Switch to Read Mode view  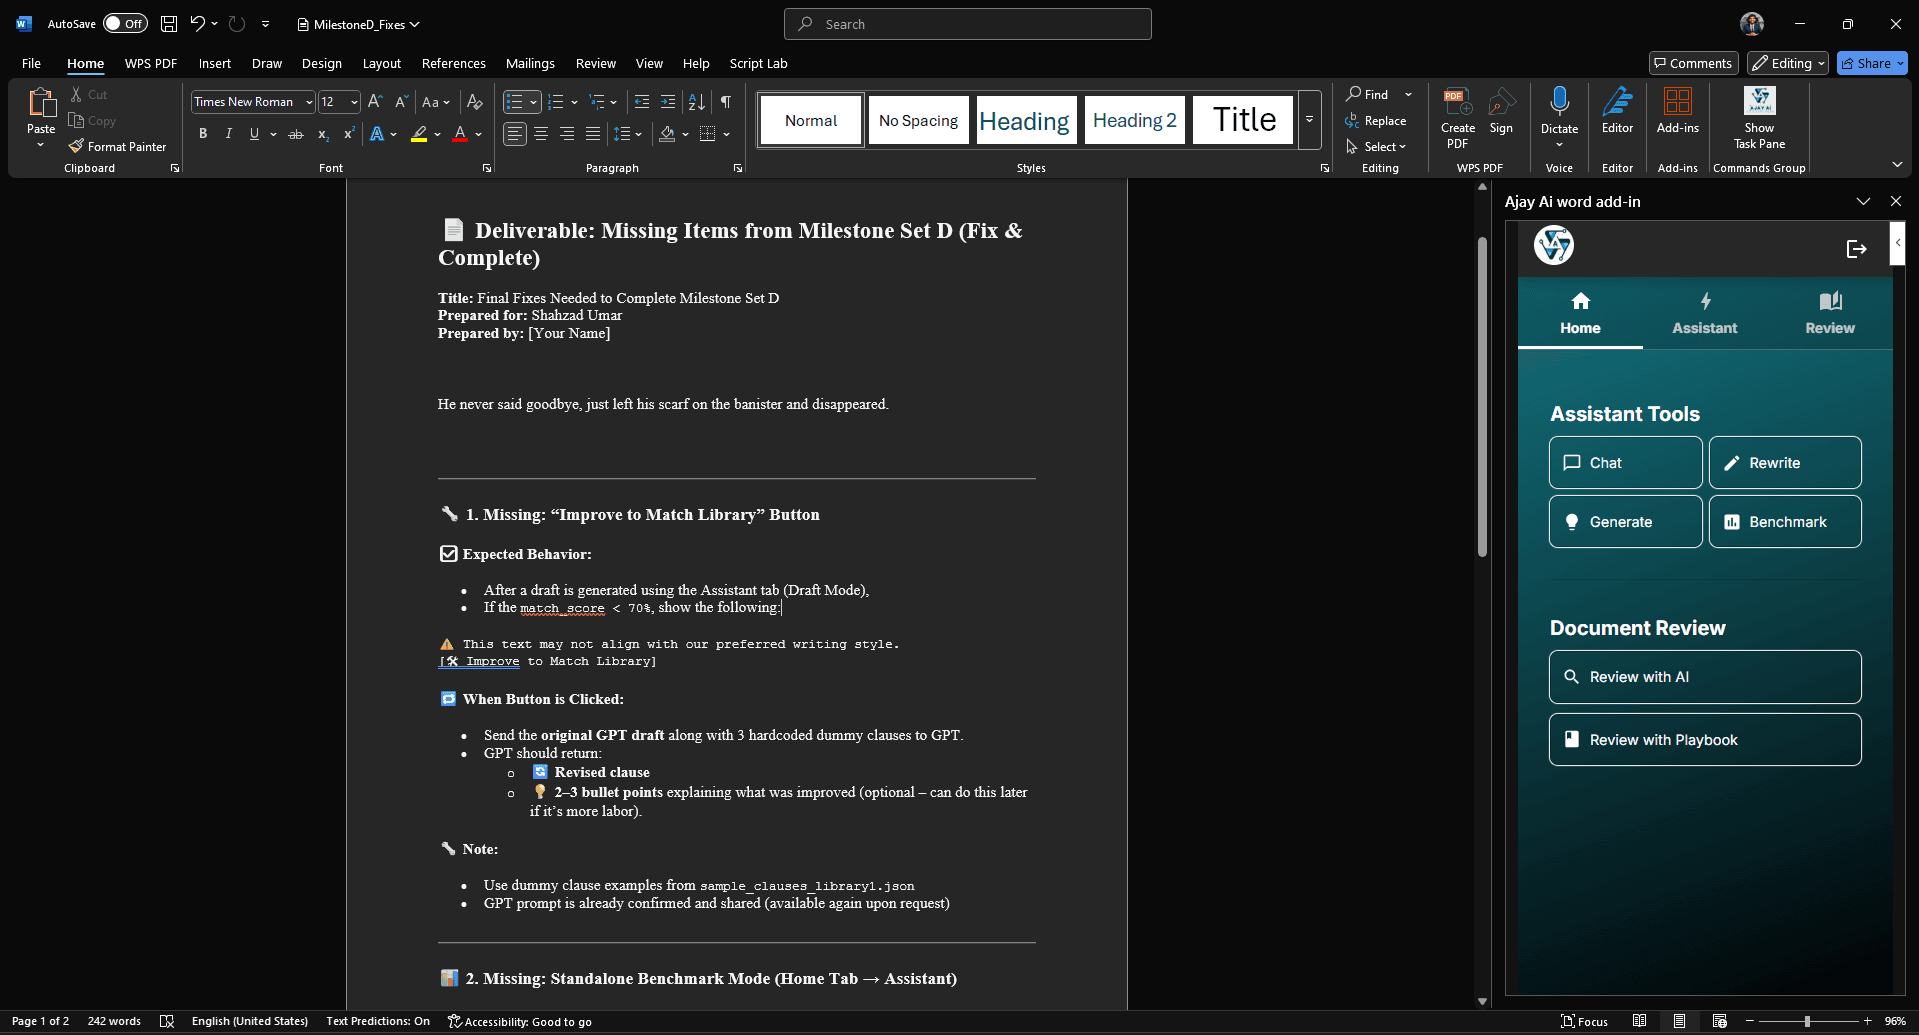[1639, 1021]
